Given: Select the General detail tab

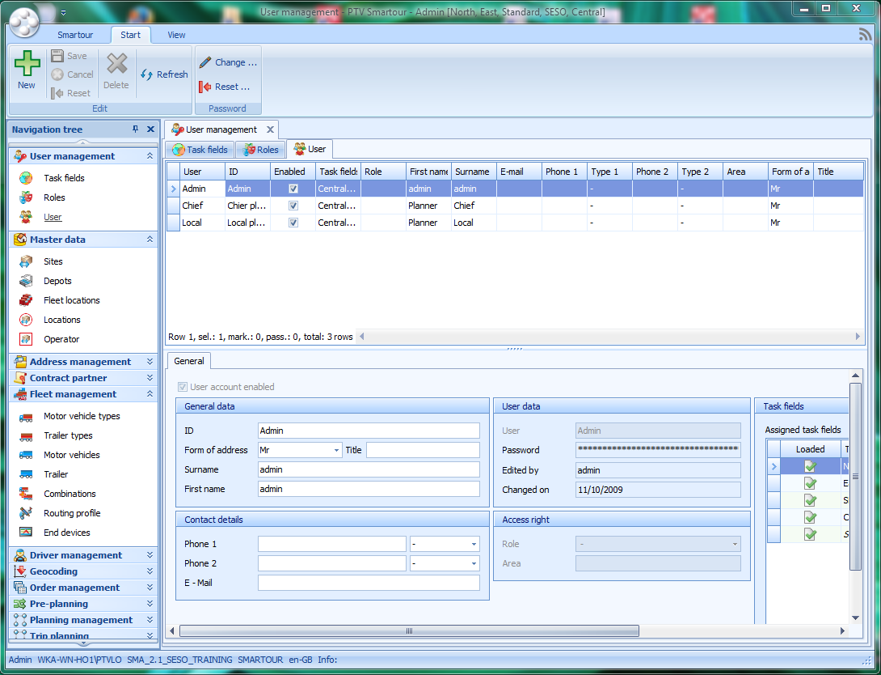Looking at the screenshot, I should point(189,361).
